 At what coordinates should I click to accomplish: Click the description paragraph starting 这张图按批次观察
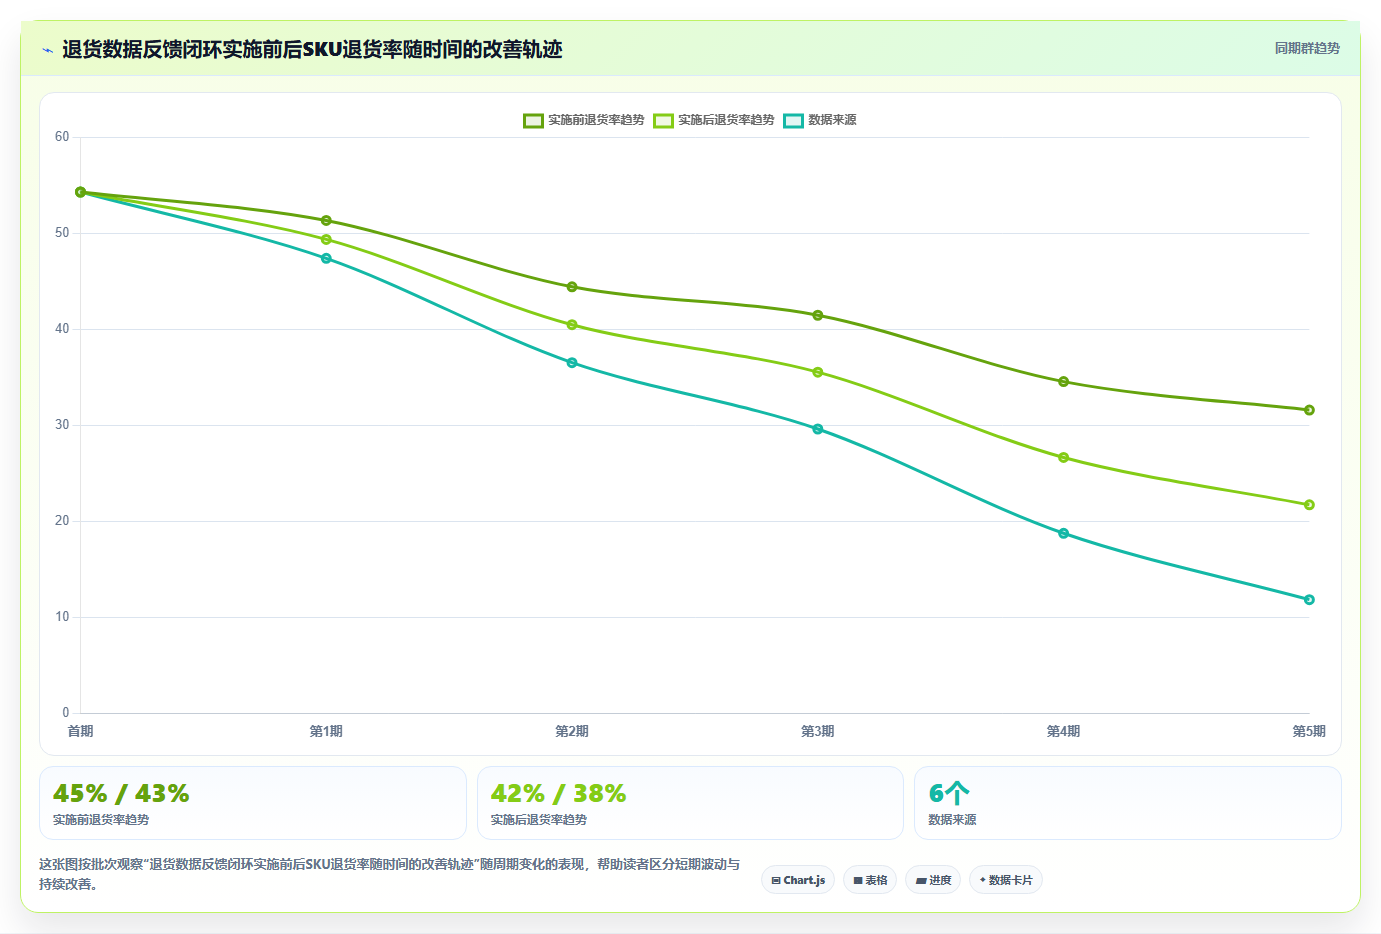point(390,874)
